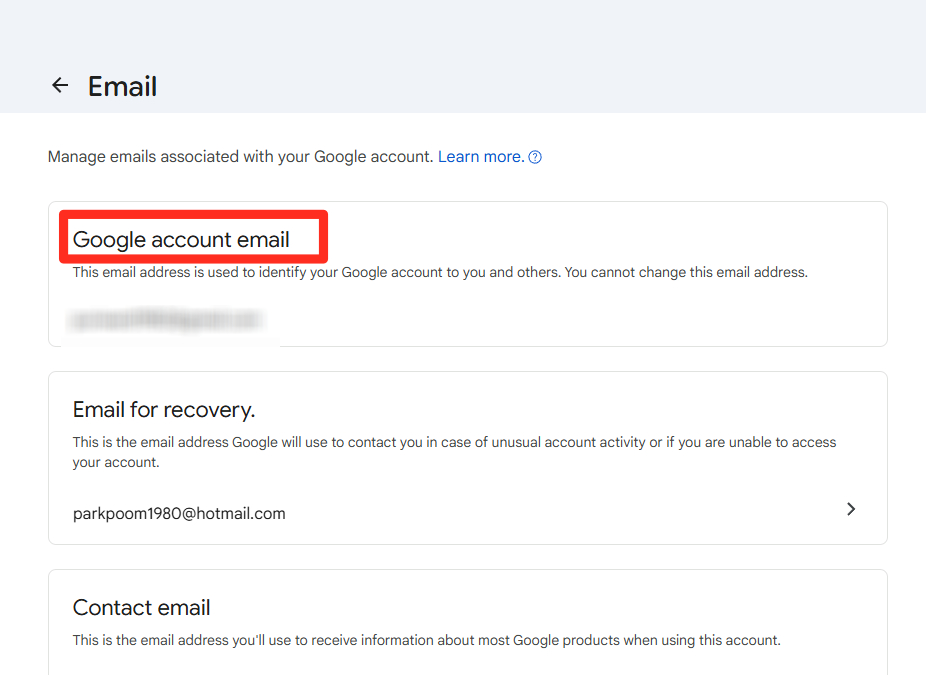
Task: Click the Contact email description about Google products
Action: pyautogui.click(x=426, y=640)
